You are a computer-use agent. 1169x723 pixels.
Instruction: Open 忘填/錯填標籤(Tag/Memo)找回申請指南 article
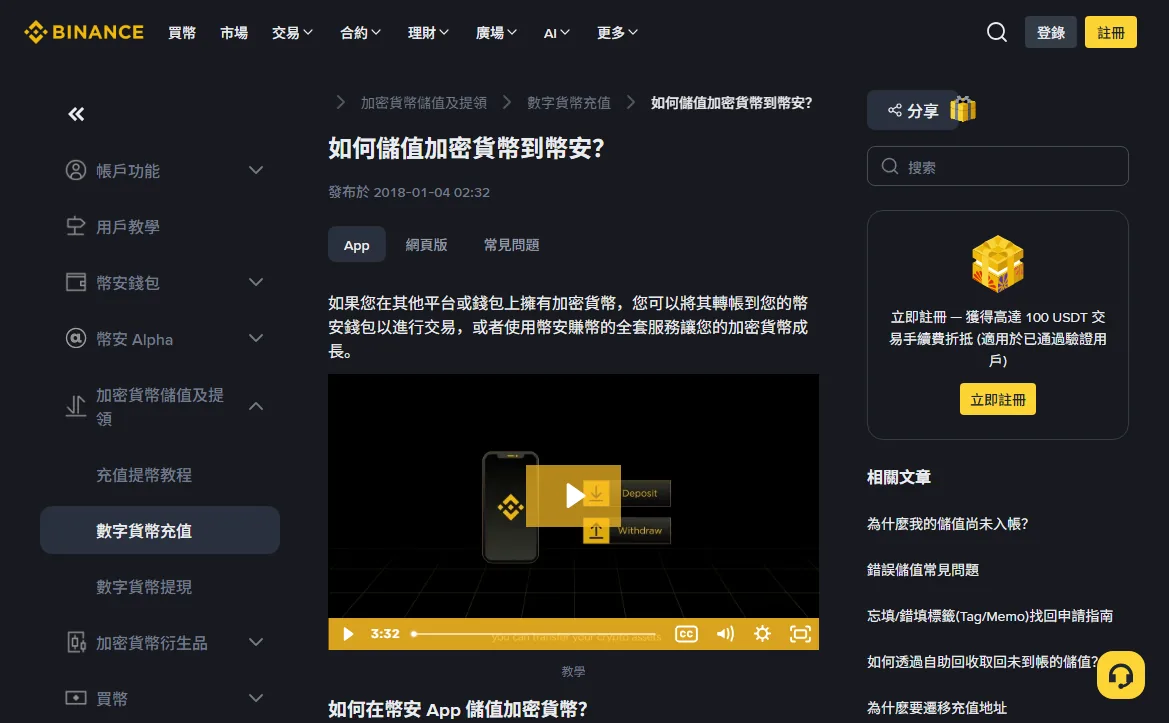990,616
